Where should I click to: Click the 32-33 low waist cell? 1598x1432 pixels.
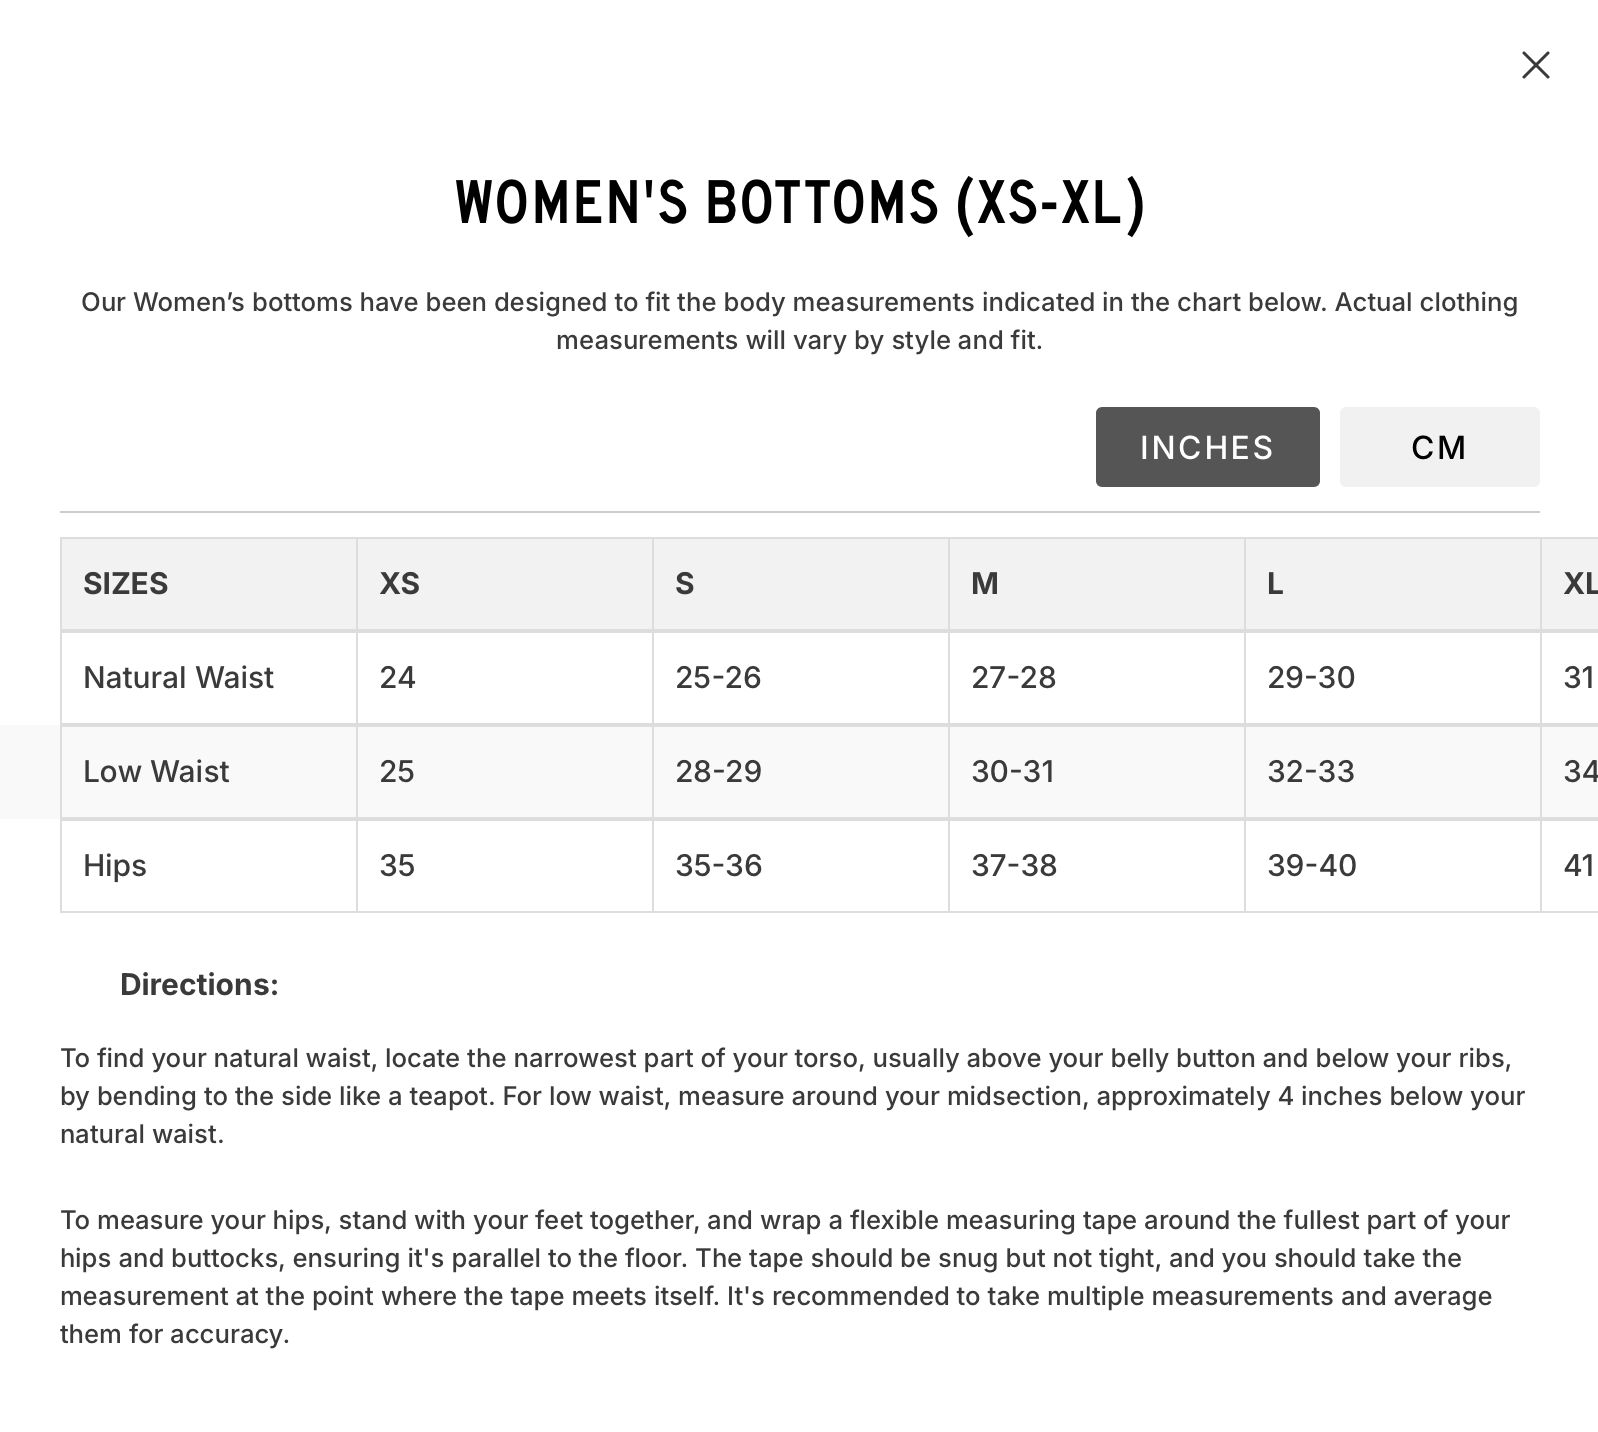(x=1311, y=771)
